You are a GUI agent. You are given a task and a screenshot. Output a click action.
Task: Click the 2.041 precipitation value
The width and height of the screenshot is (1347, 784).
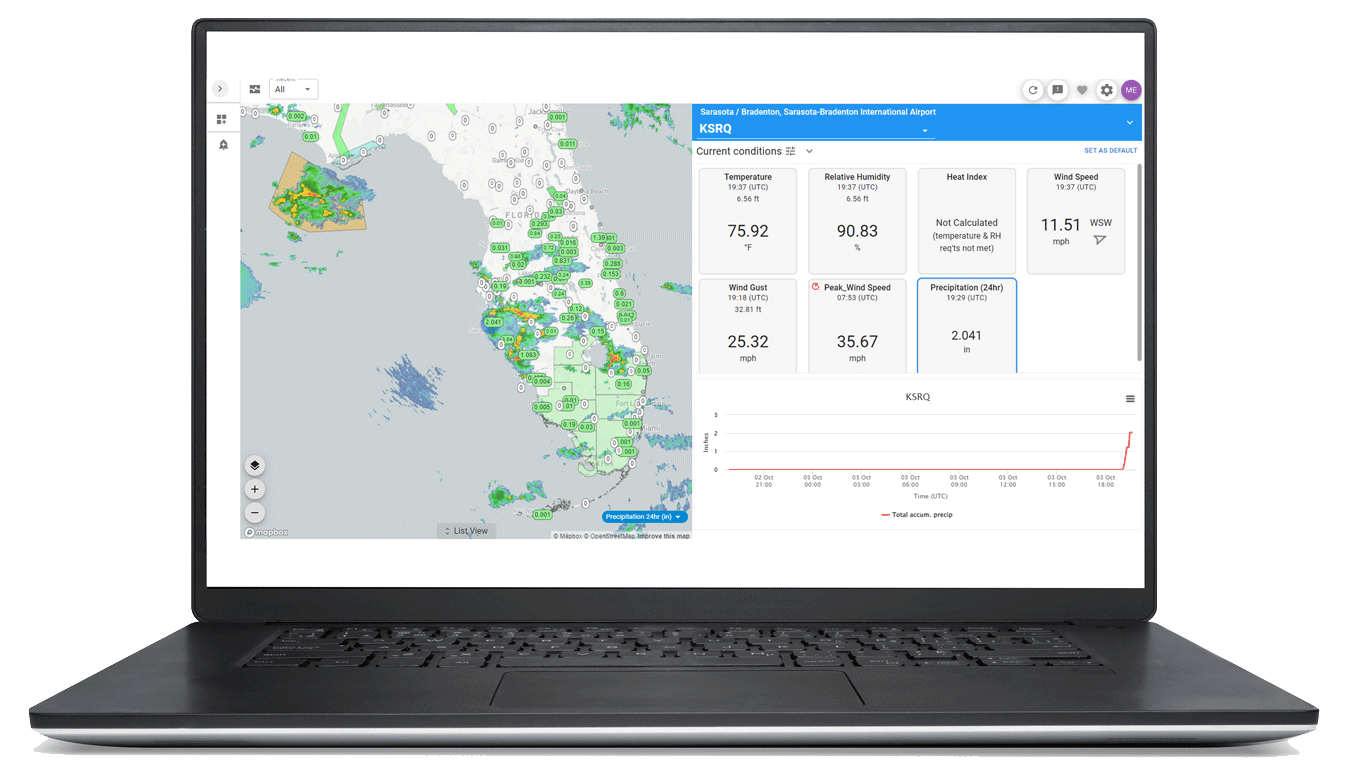(x=967, y=336)
